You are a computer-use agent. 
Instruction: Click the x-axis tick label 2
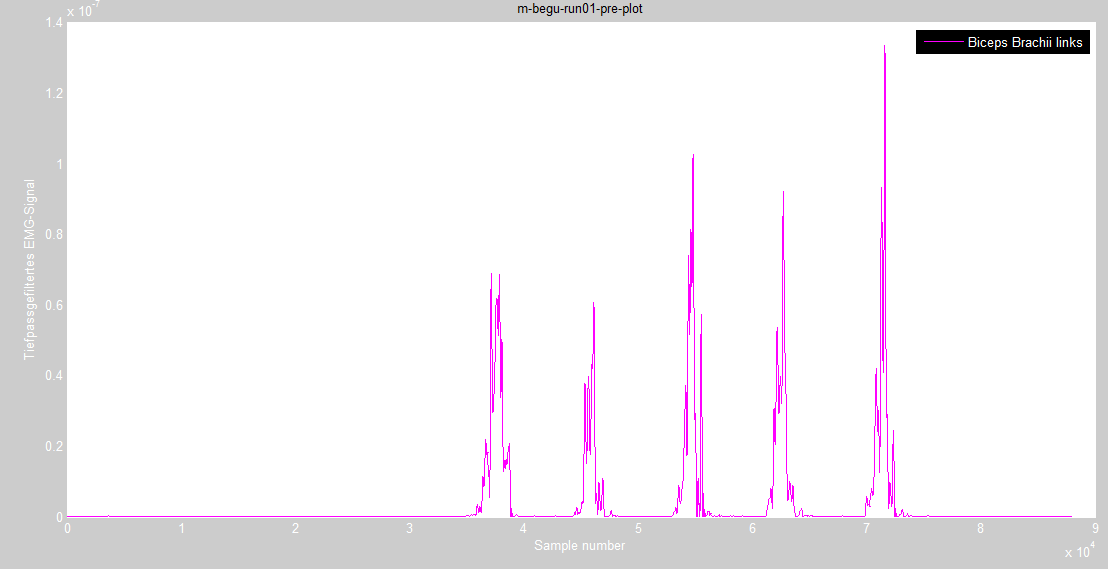pos(296,529)
